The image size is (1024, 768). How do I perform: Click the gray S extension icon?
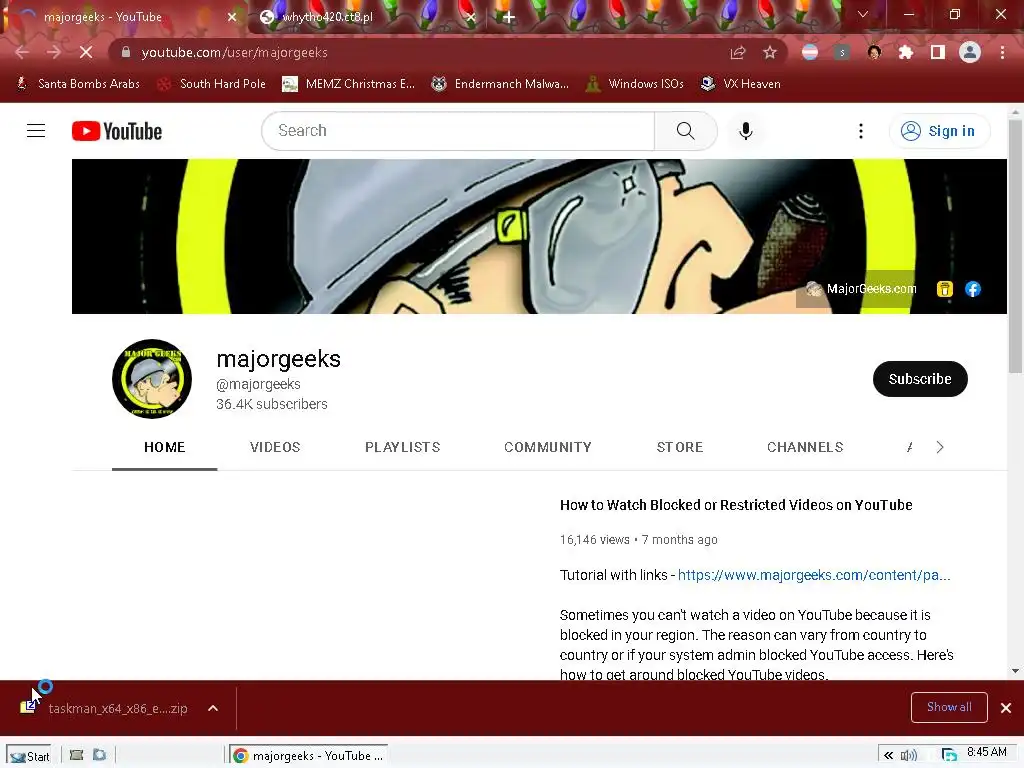842,52
